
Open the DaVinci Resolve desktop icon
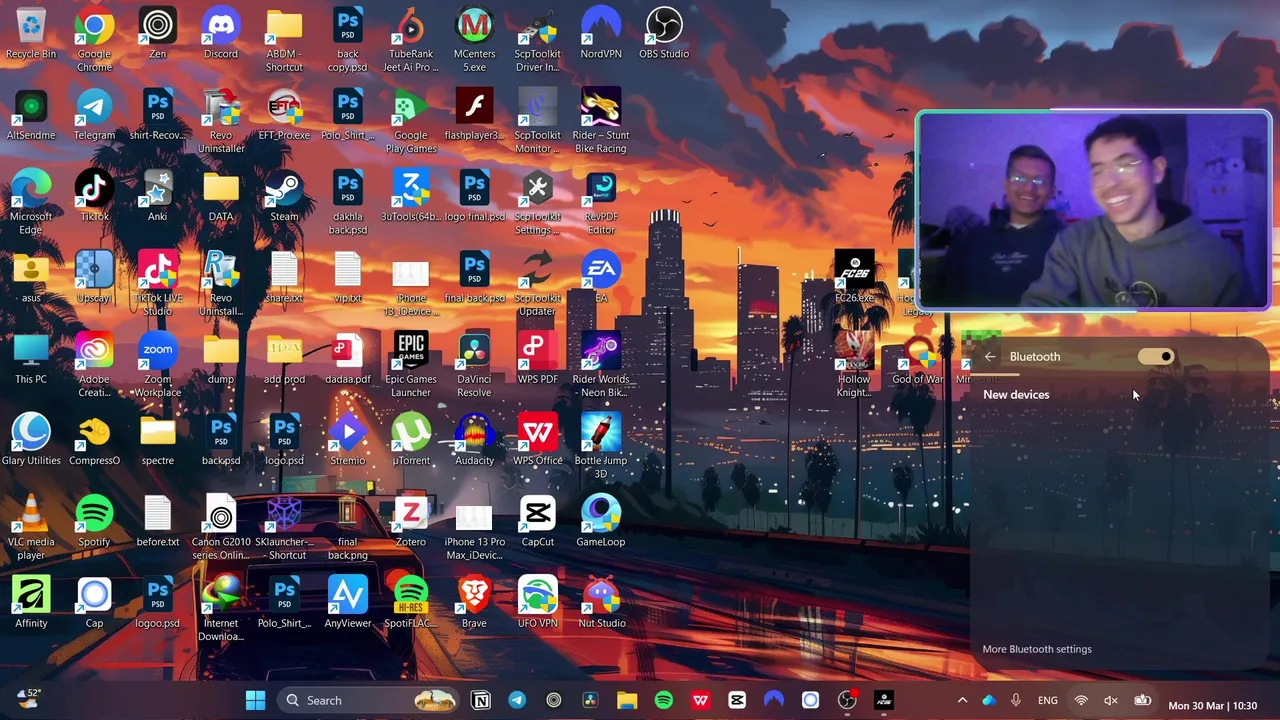pyautogui.click(x=474, y=365)
